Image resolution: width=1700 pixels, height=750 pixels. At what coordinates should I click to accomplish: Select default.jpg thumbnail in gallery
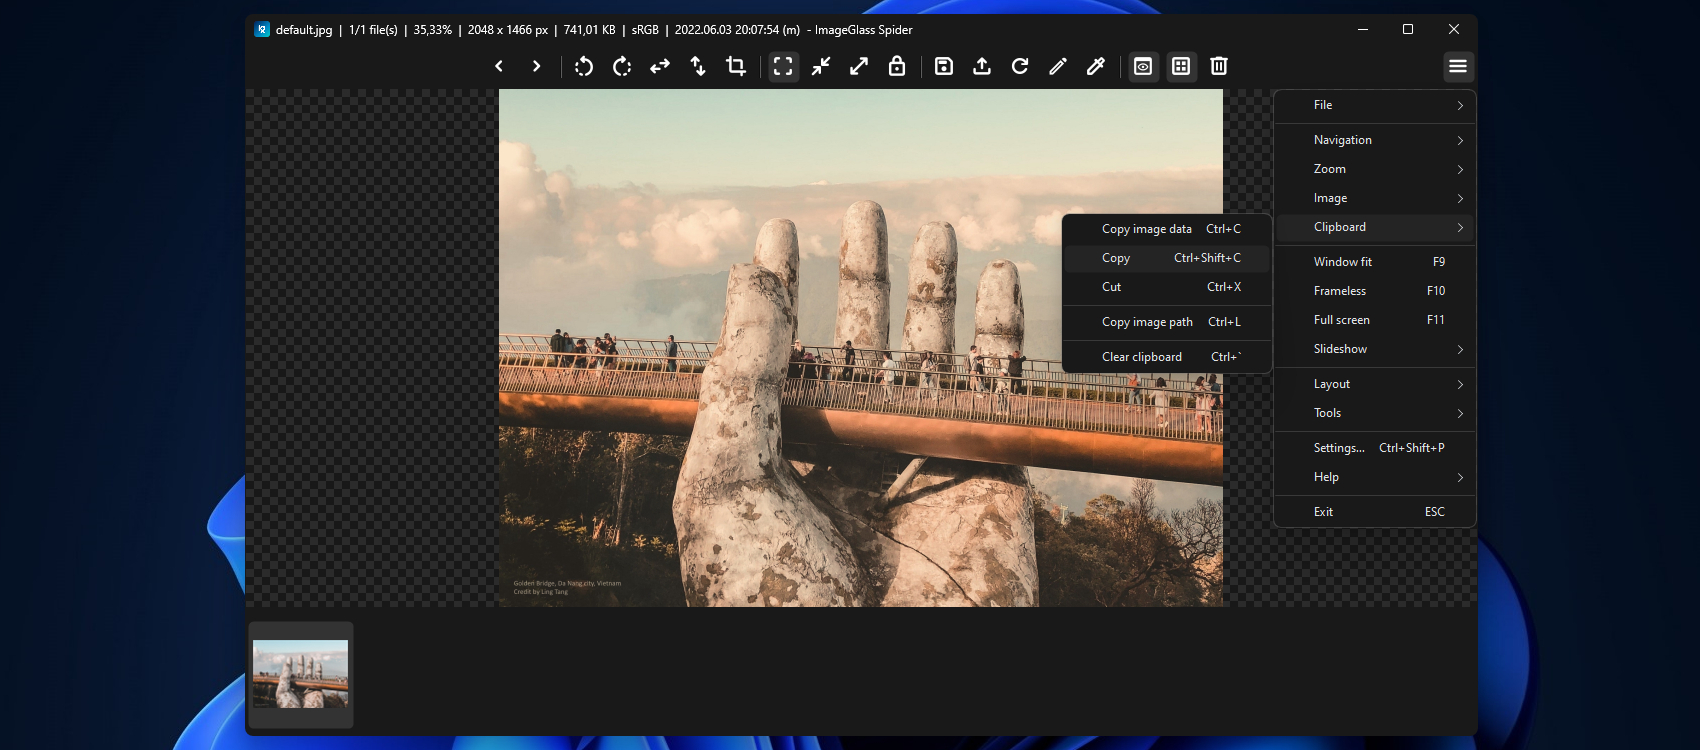tap(301, 675)
